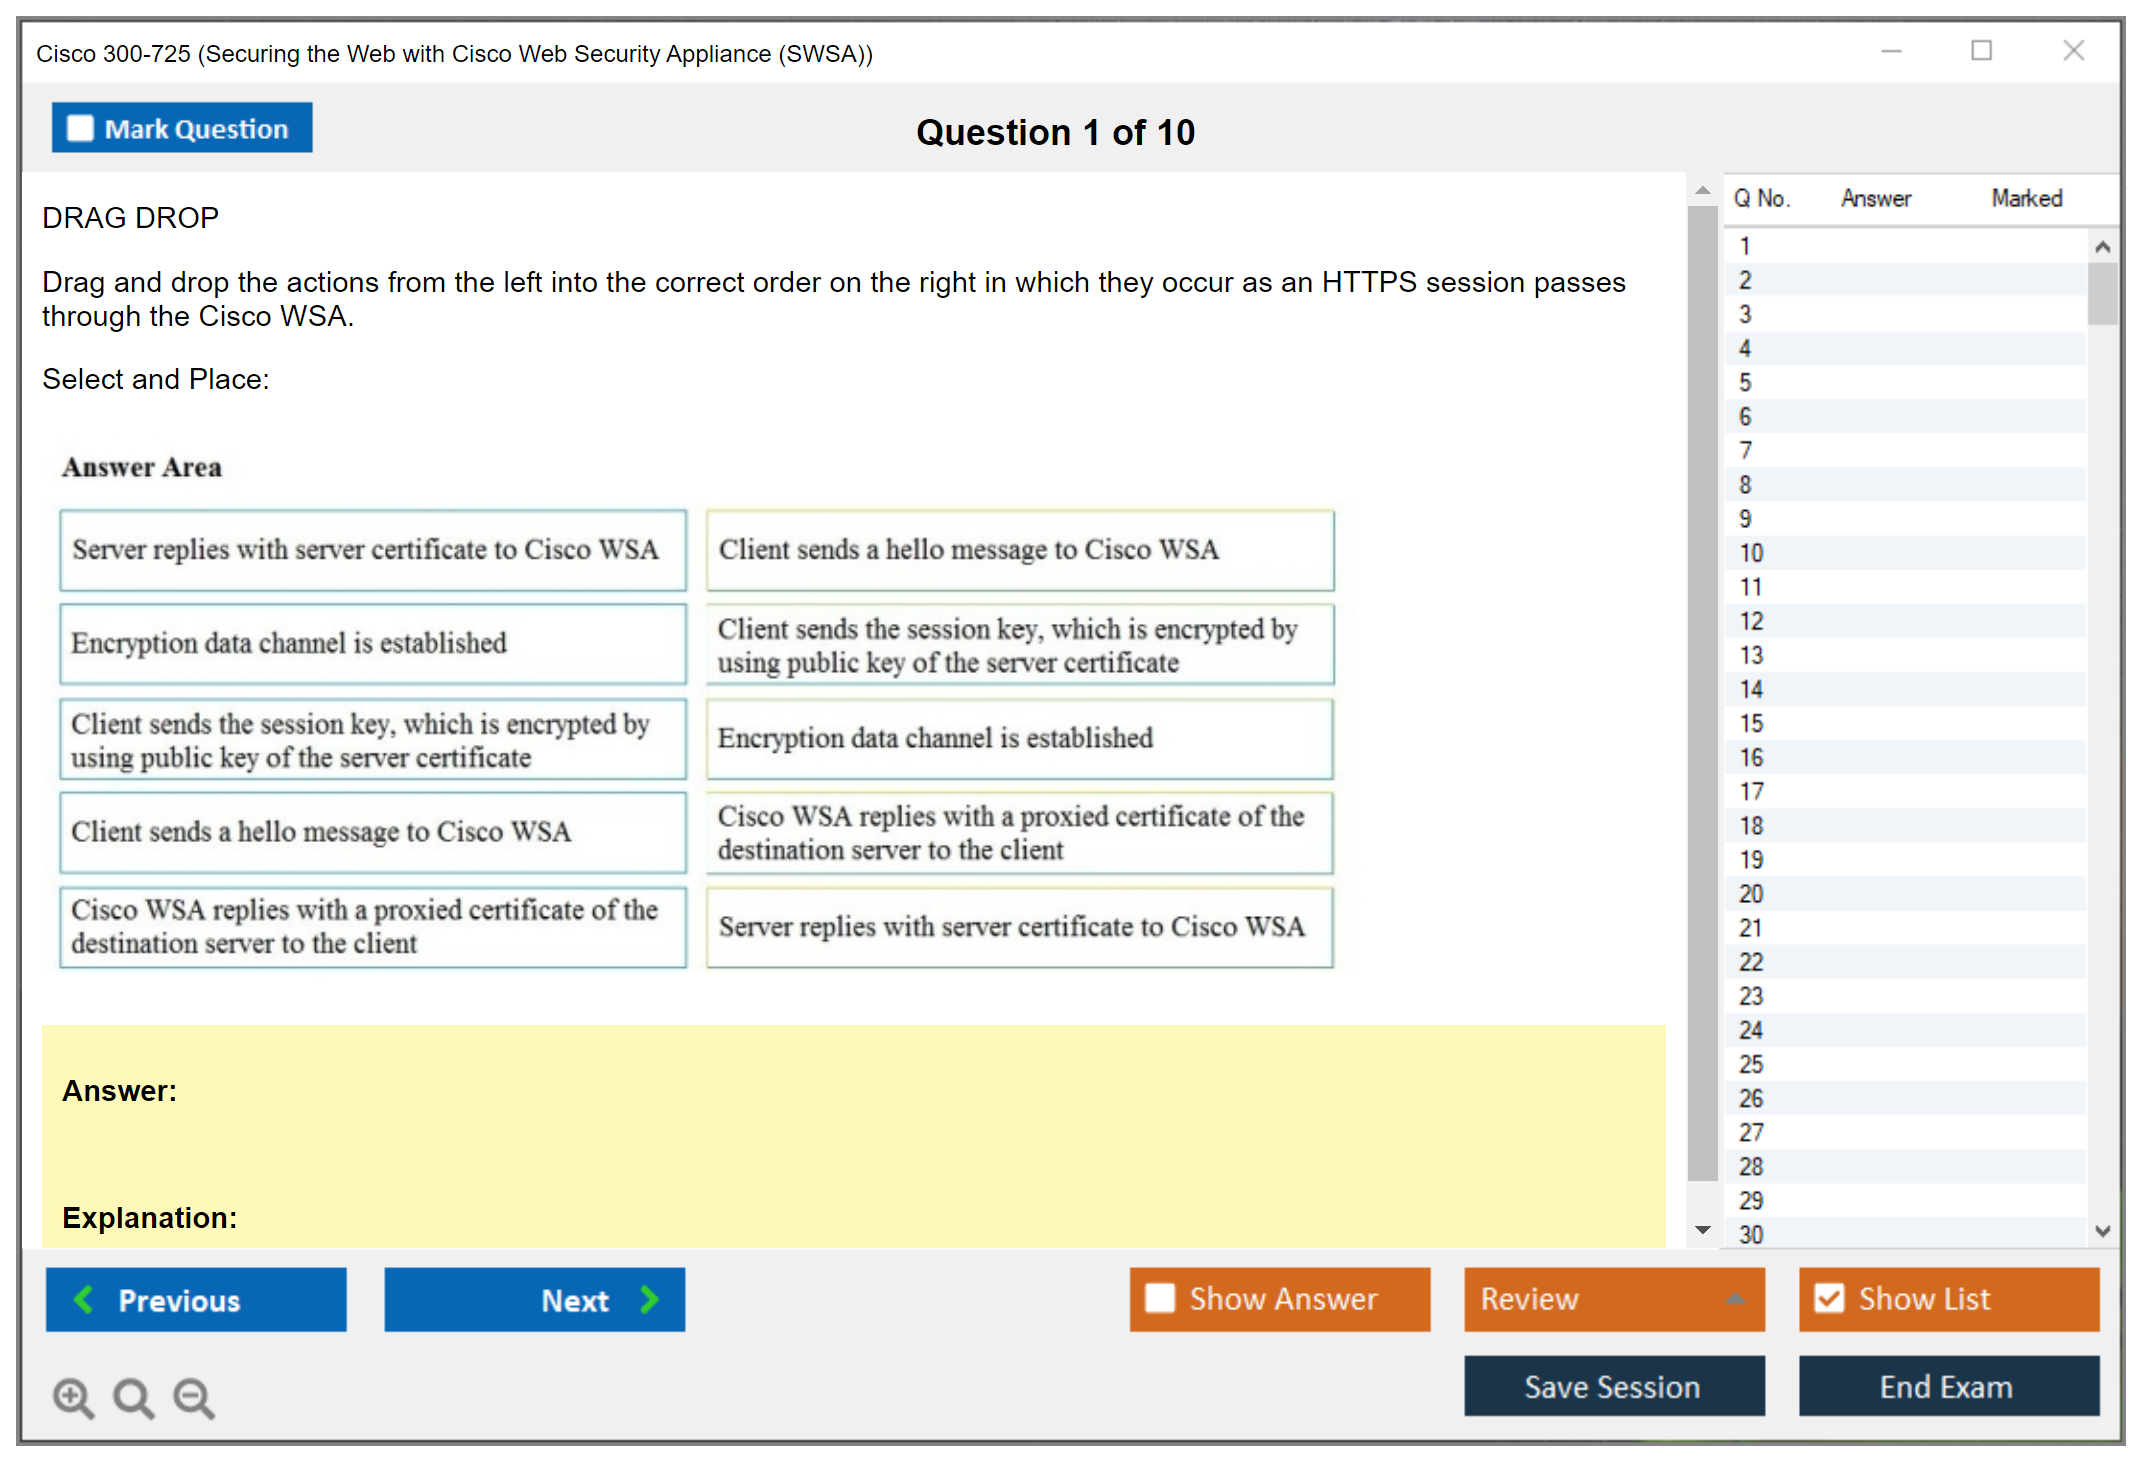Tick the Mark Question checkbox
The width and height of the screenshot is (2150, 1470).
coord(80,128)
